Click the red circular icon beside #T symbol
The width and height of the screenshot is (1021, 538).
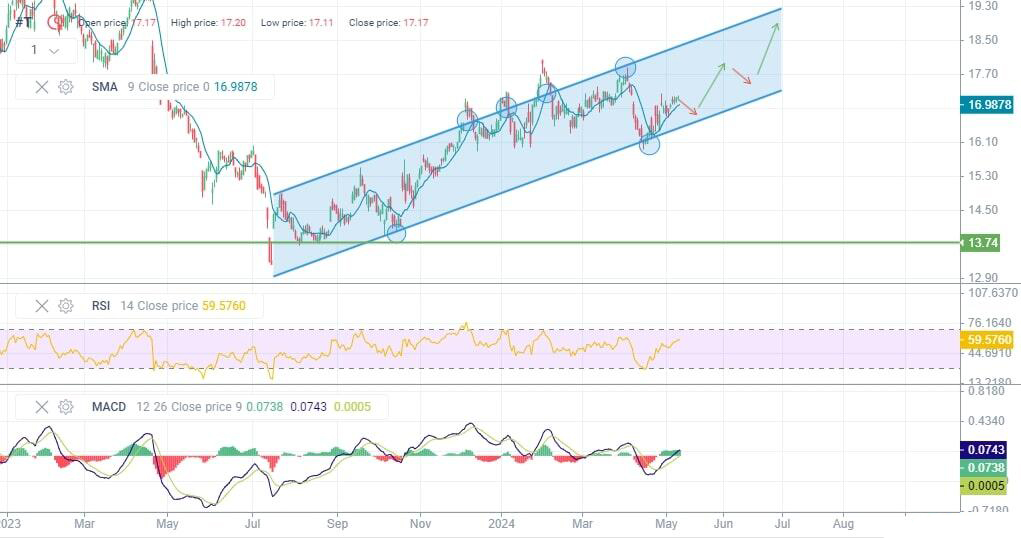click(x=56, y=23)
